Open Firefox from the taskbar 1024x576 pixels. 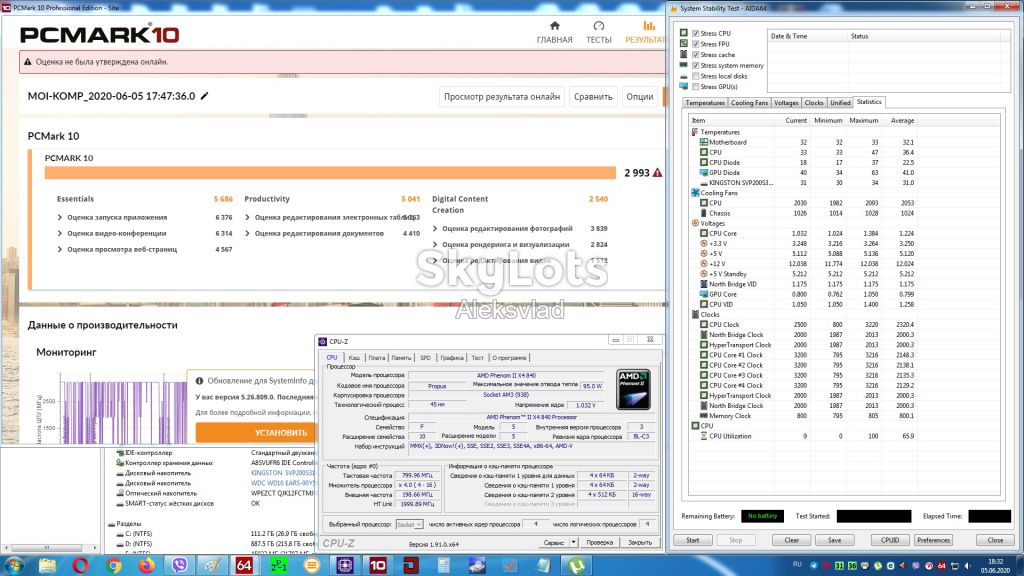click(x=146, y=565)
